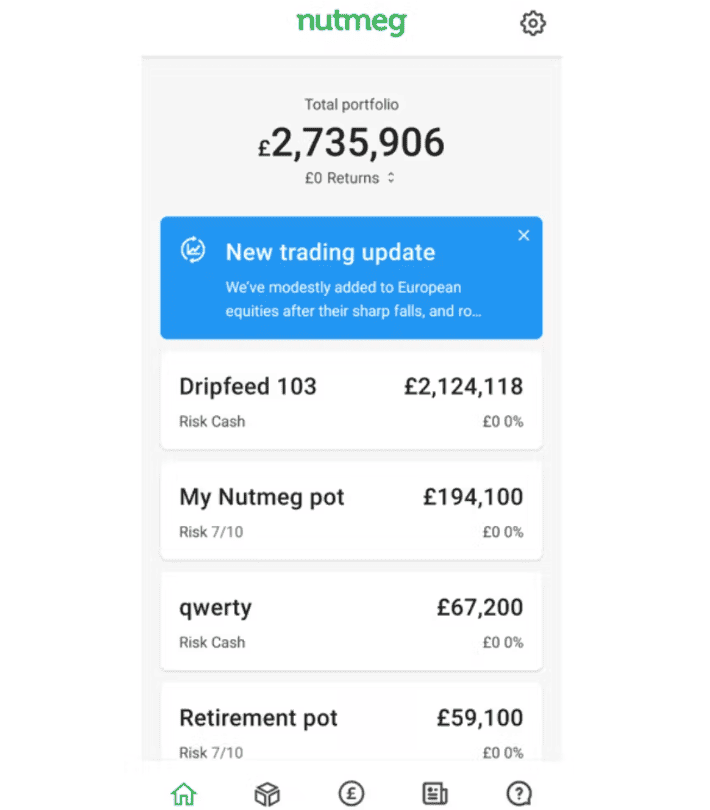
Task: View the Total portfolio balance
Action: [351, 142]
